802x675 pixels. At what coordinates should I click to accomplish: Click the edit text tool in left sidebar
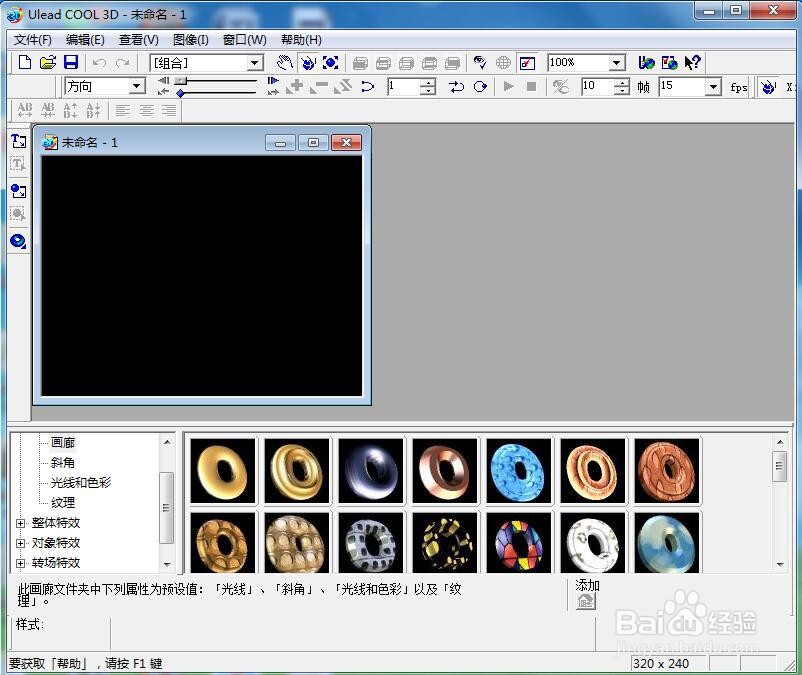click(x=18, y=164)
